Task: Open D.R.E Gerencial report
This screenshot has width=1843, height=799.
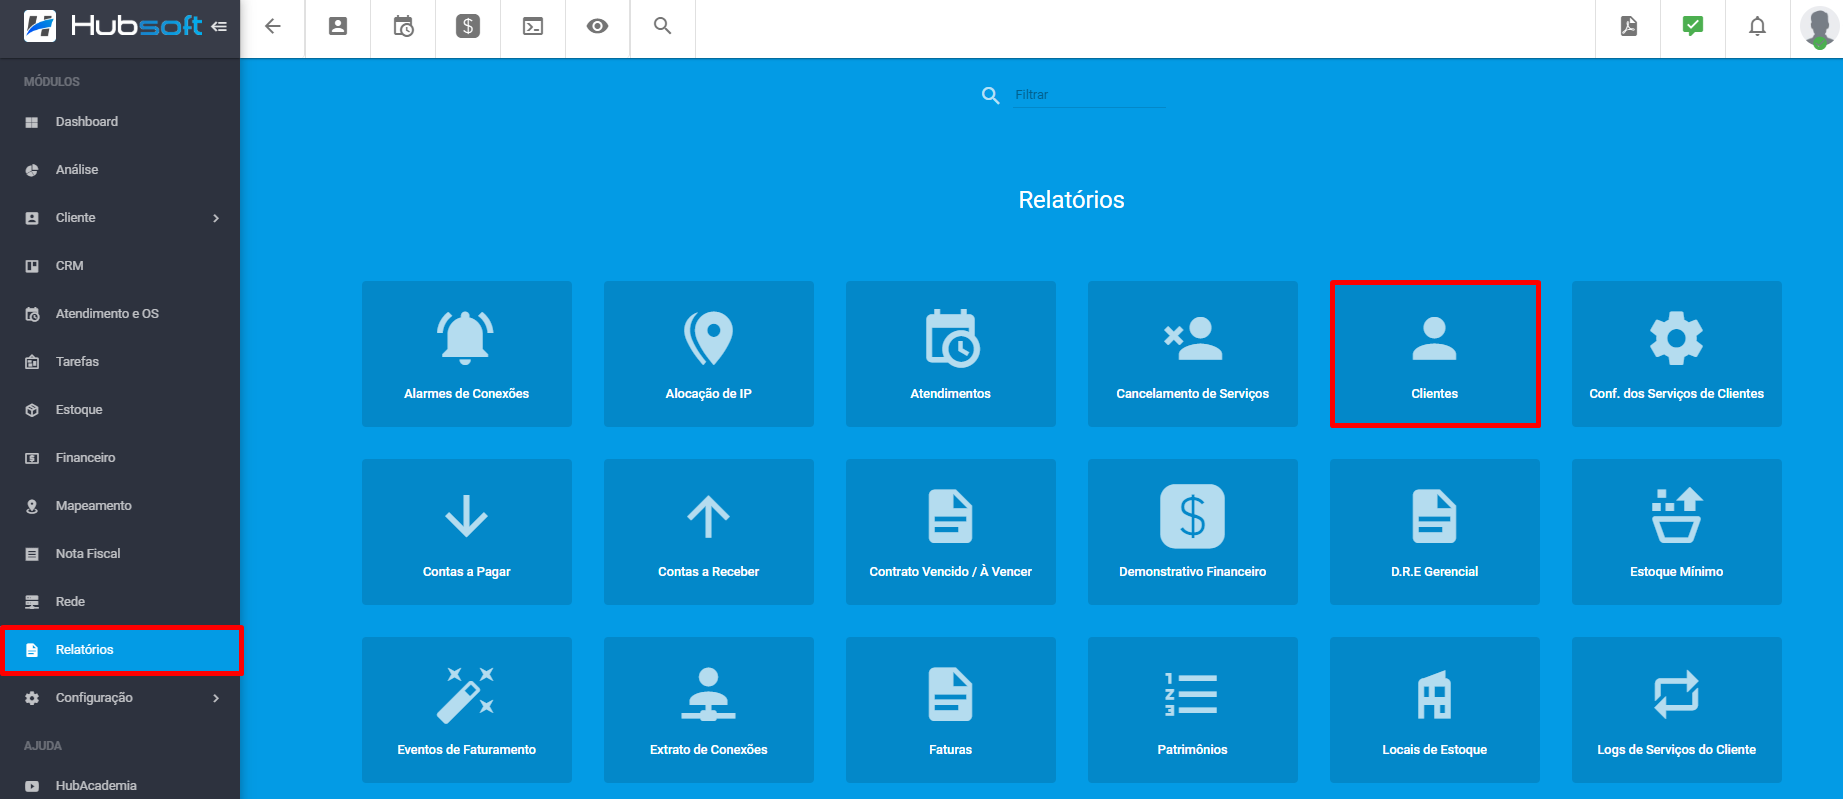Action: point(1435,532)
